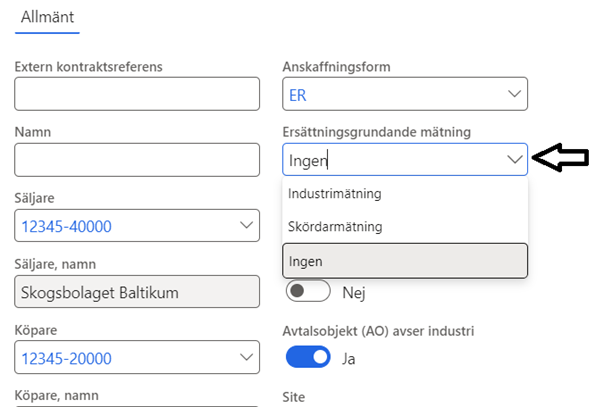Expand the Köpare dropdown chevron
This screenshot has width=604, height=408.
click(x=247, y=358)
